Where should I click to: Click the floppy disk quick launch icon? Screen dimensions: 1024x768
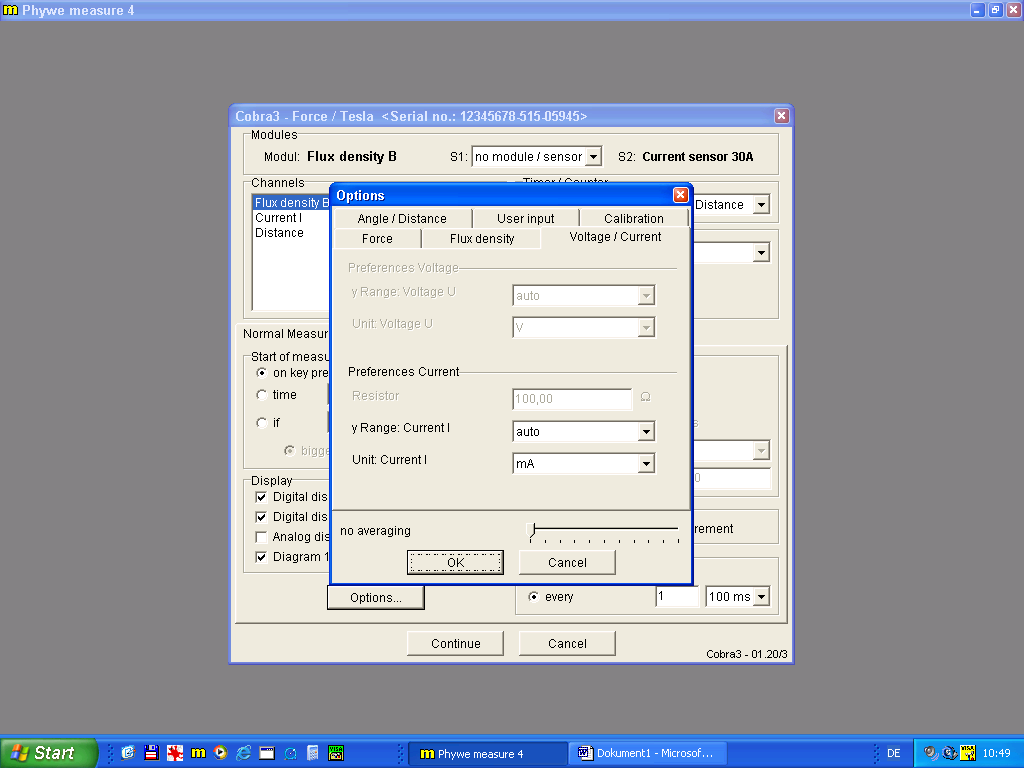tap(152, 753)
